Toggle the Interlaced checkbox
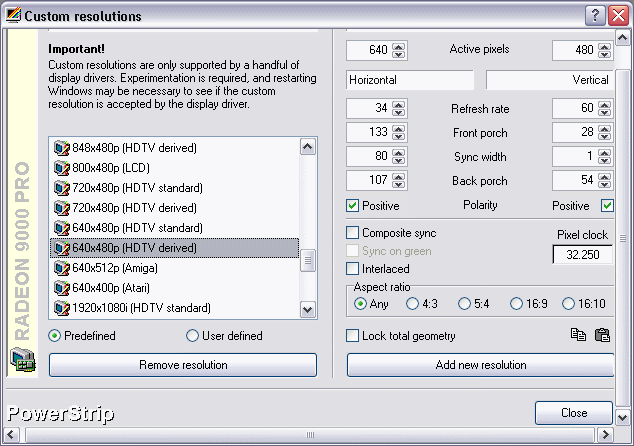The height and width of the screenshot is (446, 634). 353,269
